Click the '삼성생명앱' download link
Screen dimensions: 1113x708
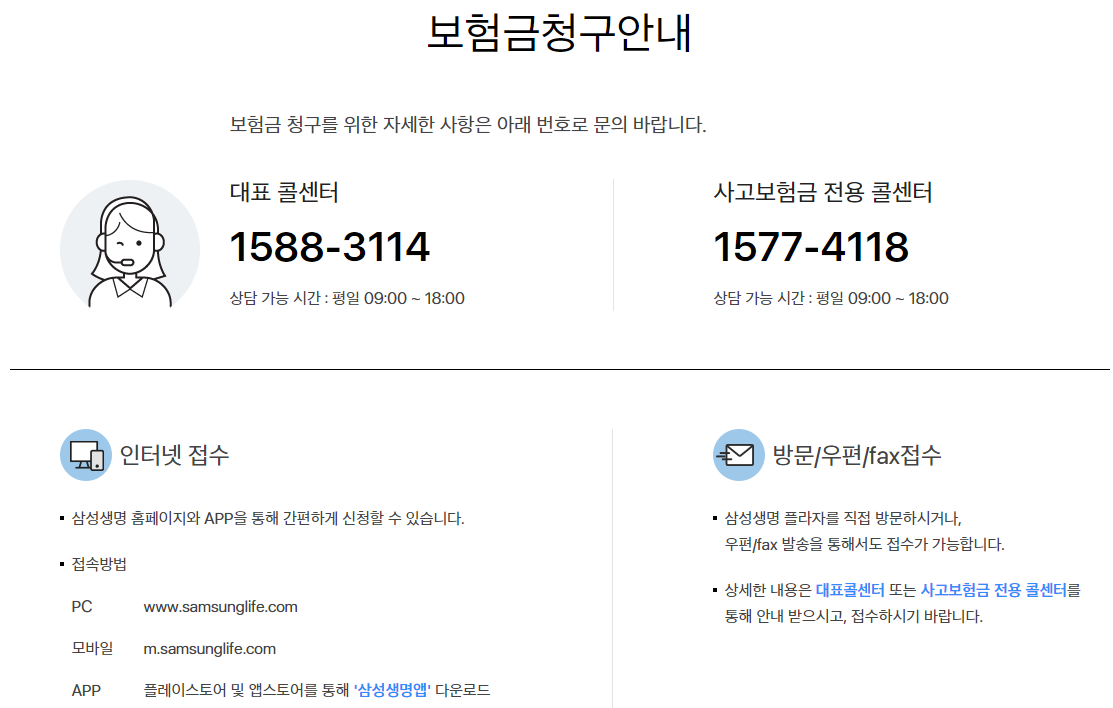click(392, 690)
